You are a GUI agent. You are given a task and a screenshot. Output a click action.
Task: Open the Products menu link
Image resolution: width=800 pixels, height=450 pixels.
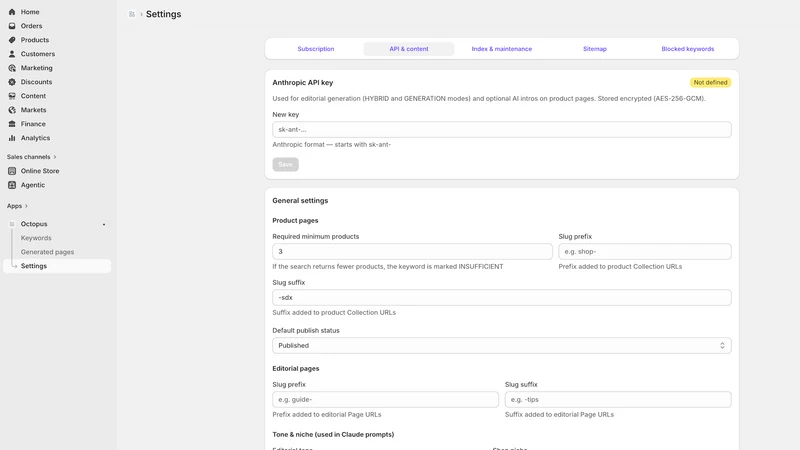[35, 40]
